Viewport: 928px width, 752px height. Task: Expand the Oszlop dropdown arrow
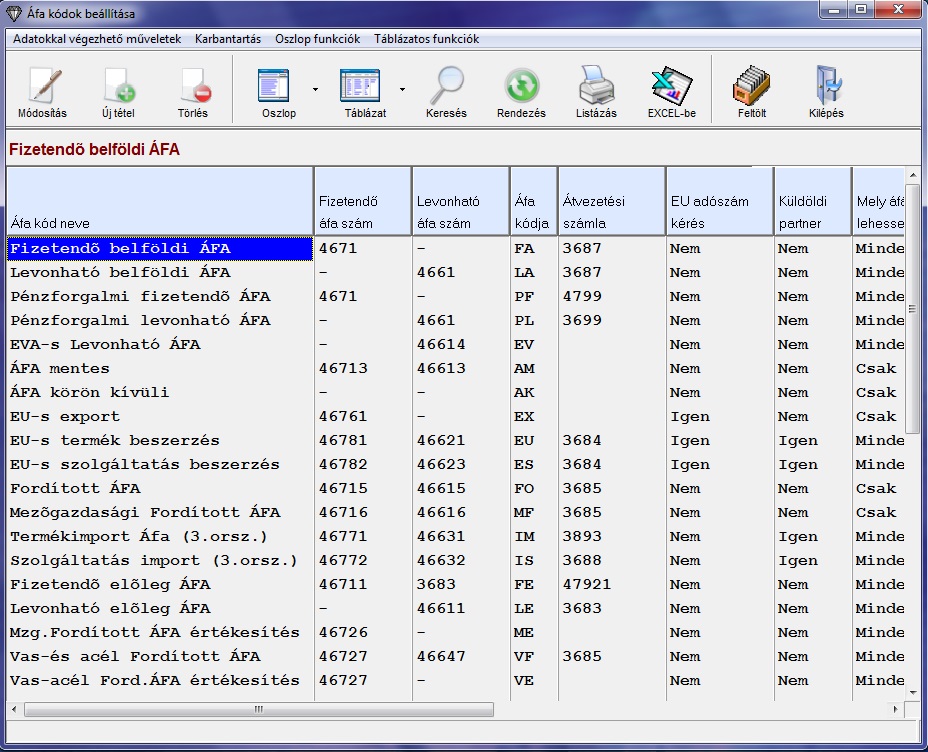point(315,89)
